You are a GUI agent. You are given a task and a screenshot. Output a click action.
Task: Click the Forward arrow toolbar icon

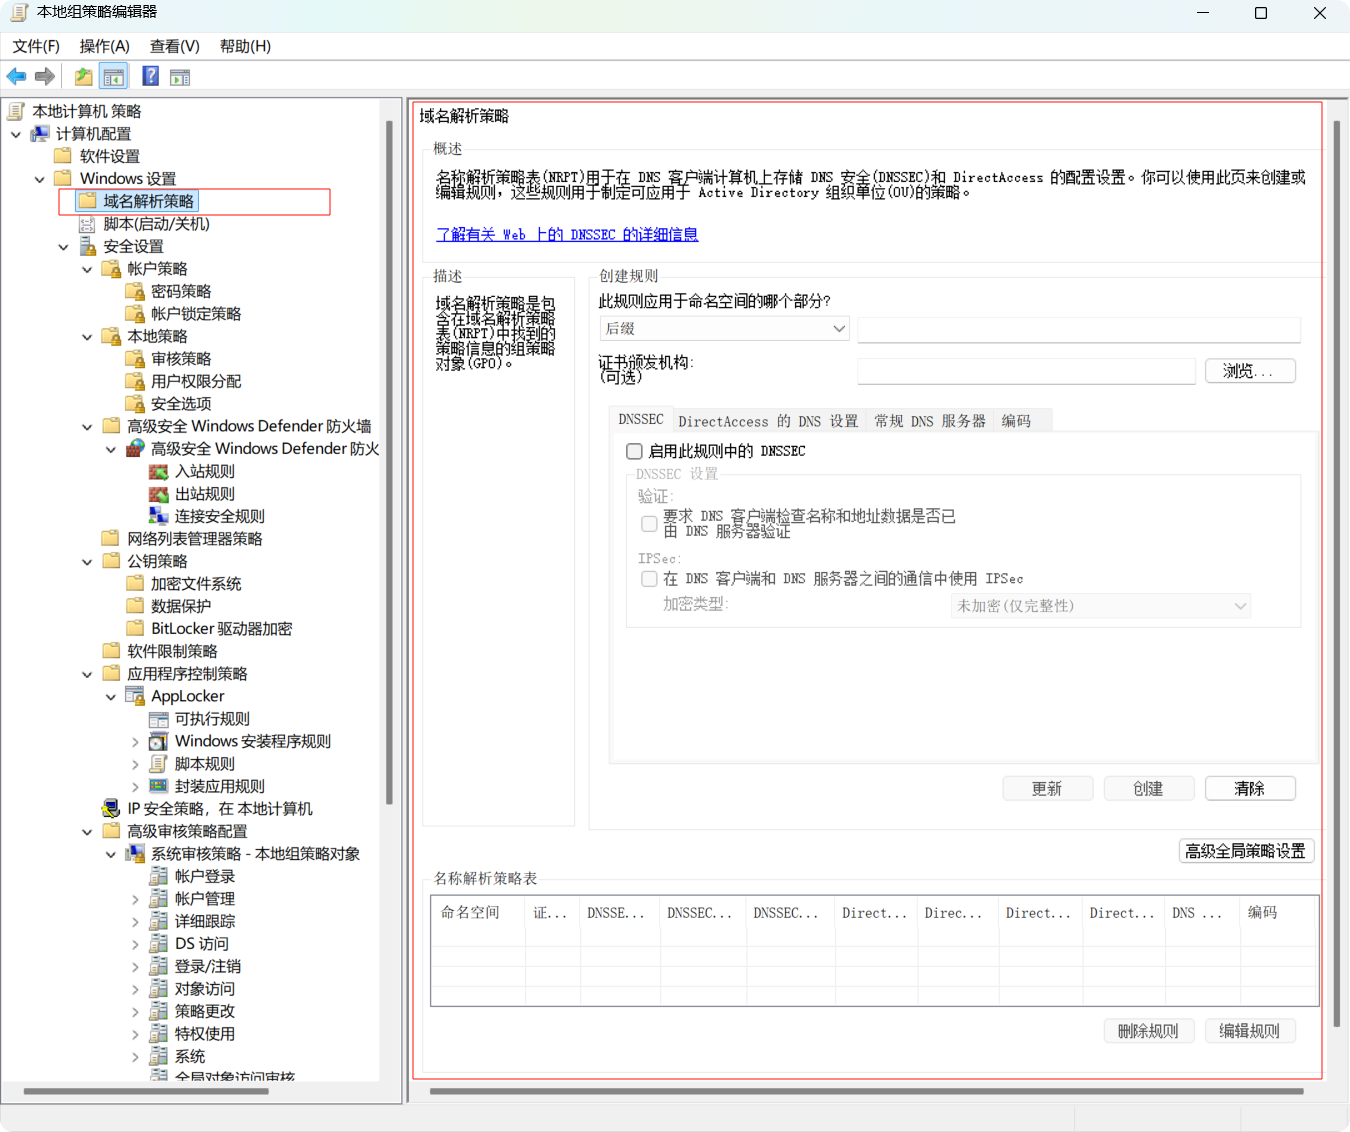click(44, 76)
